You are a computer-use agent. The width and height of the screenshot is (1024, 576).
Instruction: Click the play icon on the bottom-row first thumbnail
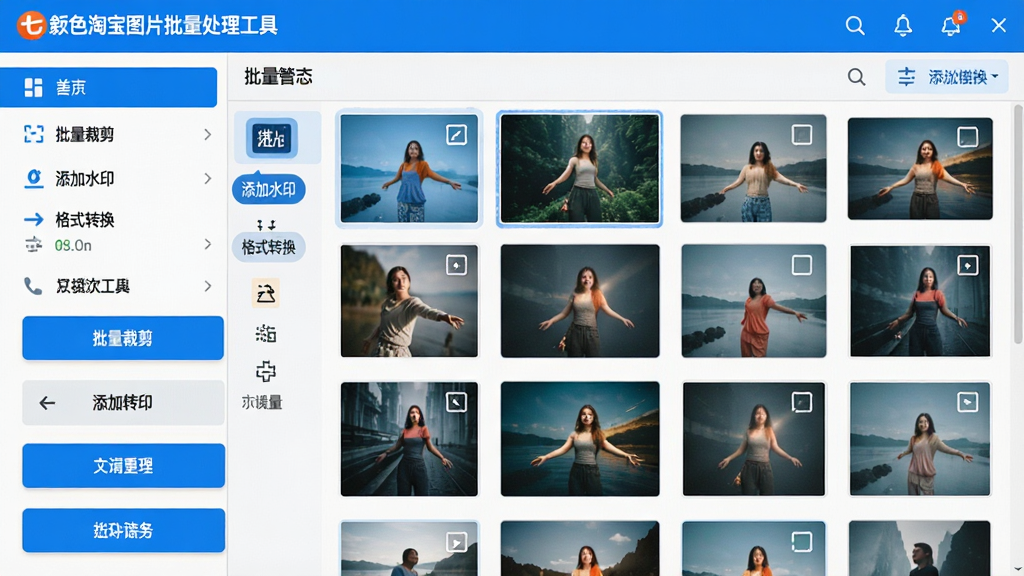[456, 542]
